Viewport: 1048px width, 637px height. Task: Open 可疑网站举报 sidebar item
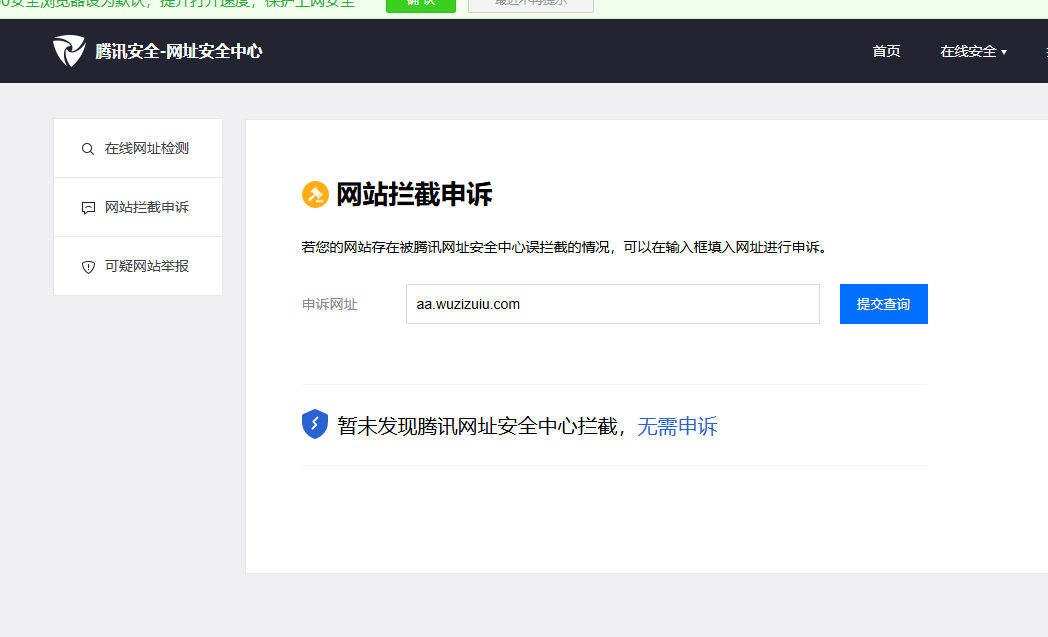[x=138, y=266]
